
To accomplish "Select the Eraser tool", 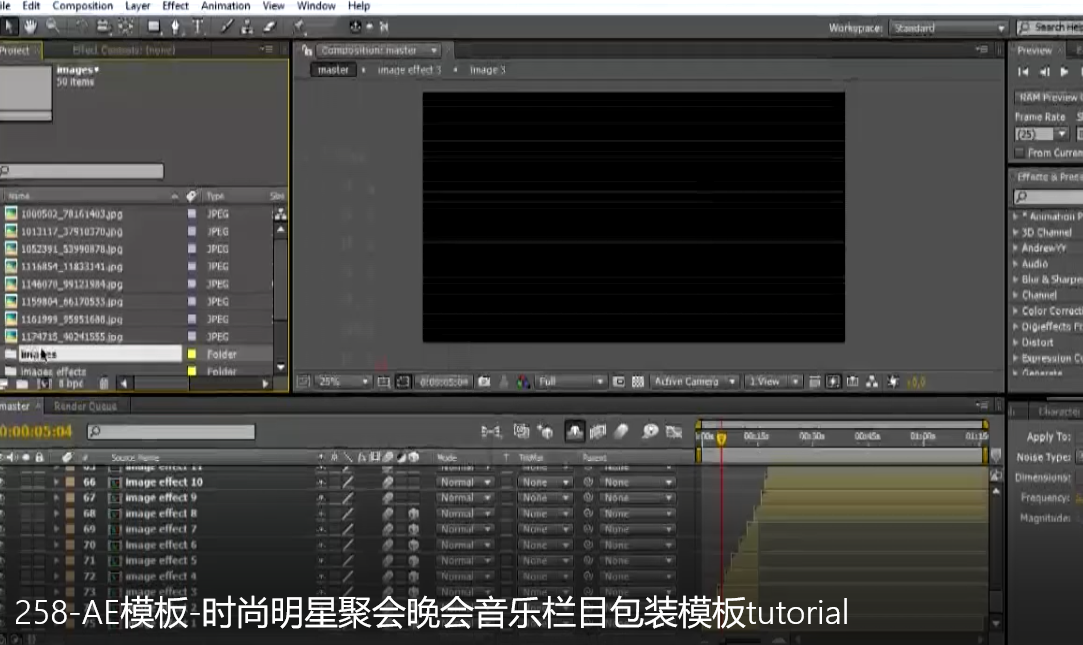I will click(x=269, y=27).
